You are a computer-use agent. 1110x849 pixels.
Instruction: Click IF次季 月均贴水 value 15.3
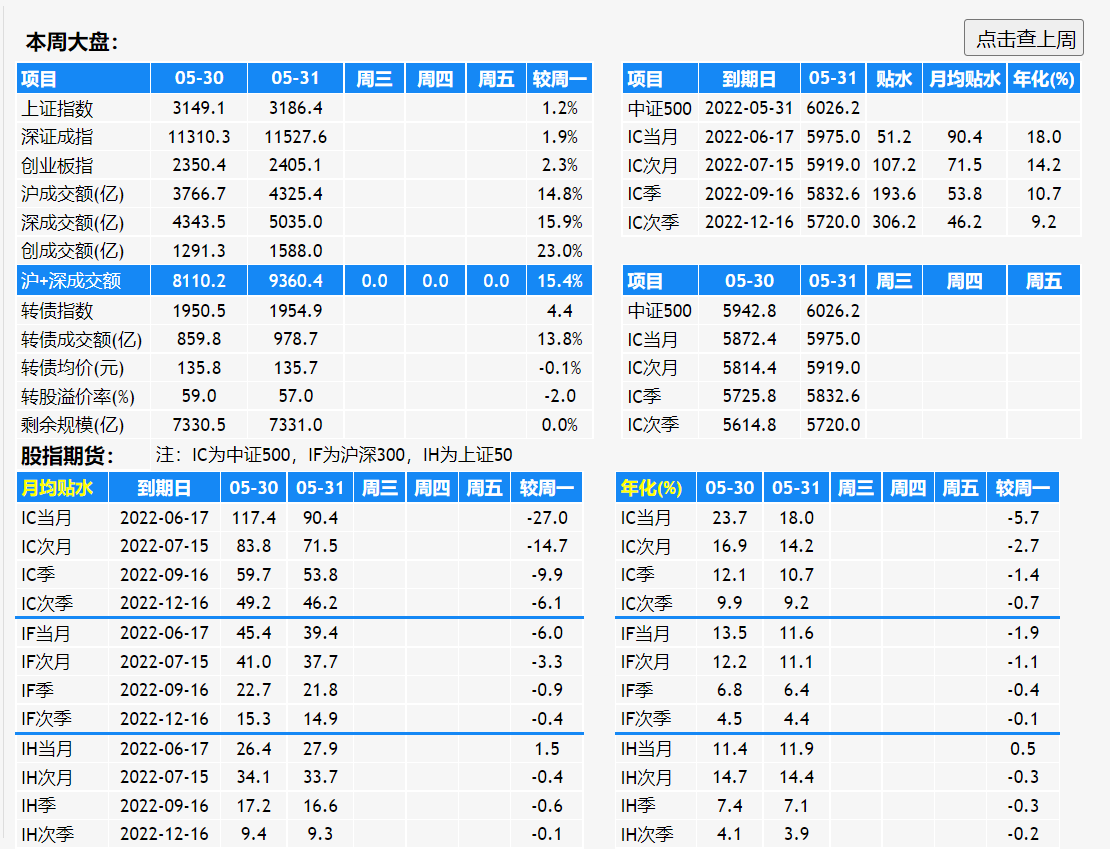click(253, 719)
